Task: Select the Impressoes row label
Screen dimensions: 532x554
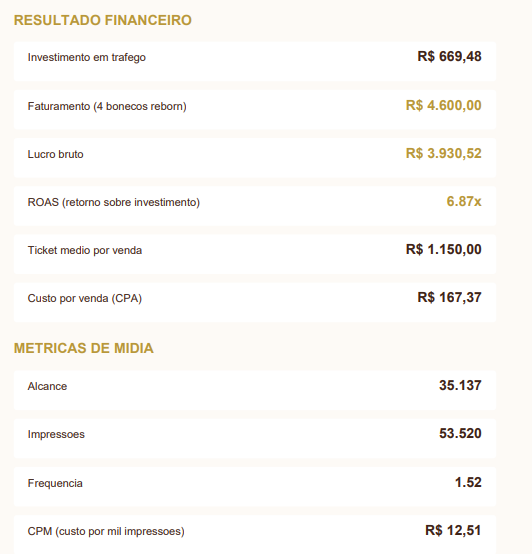Action: [56, 434]
